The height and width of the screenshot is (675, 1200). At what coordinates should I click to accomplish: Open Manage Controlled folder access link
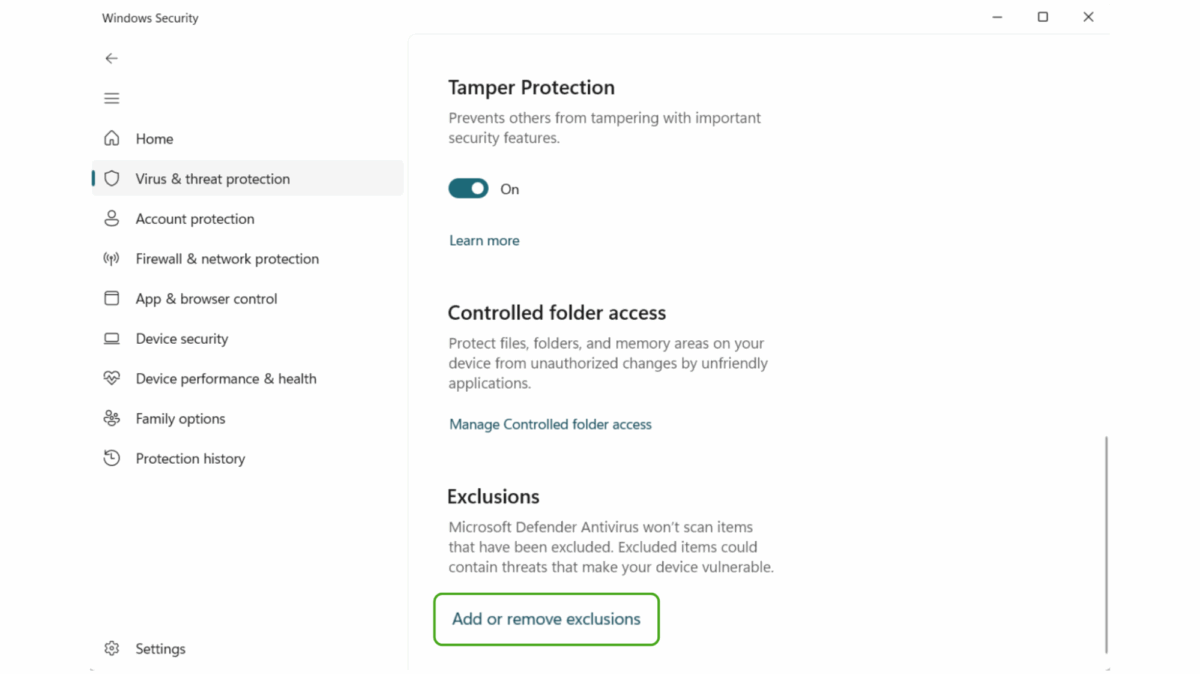coord(550,424)
